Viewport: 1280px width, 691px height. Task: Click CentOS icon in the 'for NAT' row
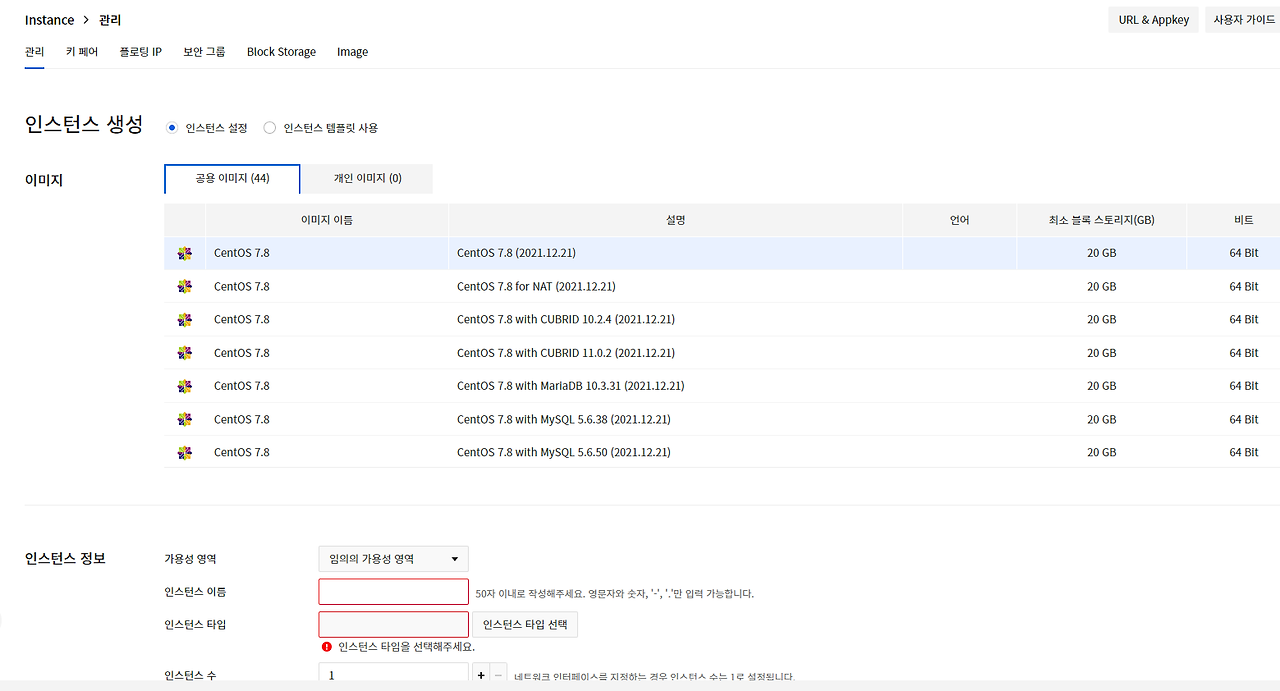point(184,287)
